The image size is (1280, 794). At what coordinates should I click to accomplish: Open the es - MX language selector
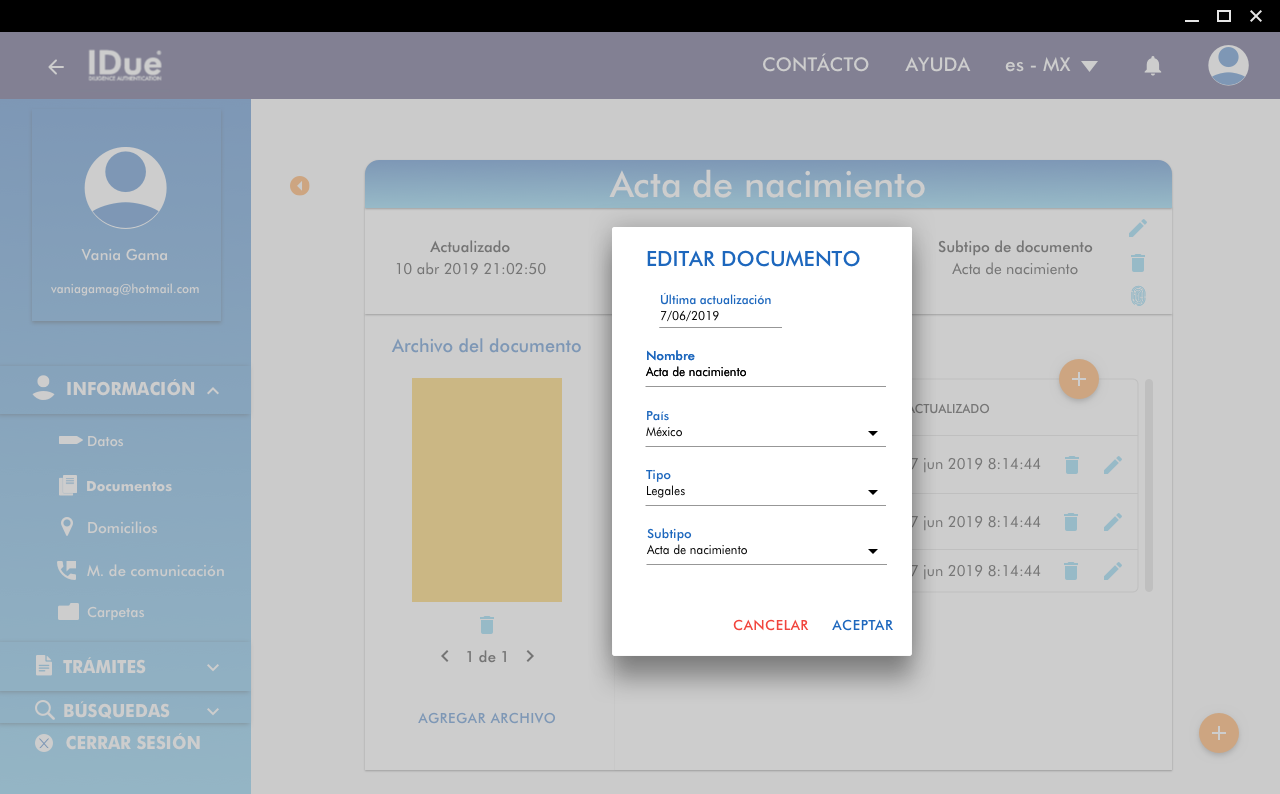point(1051,66)
